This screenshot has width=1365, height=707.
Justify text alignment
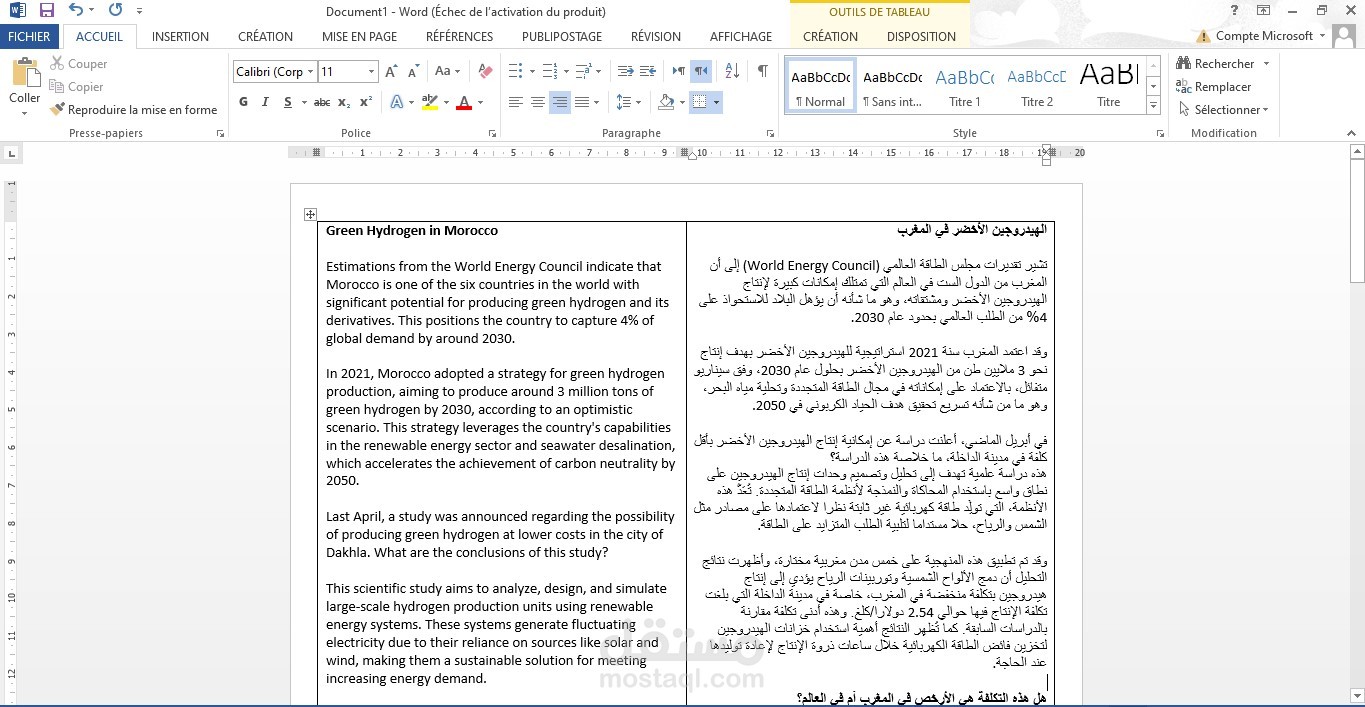(x=582, y=102)
